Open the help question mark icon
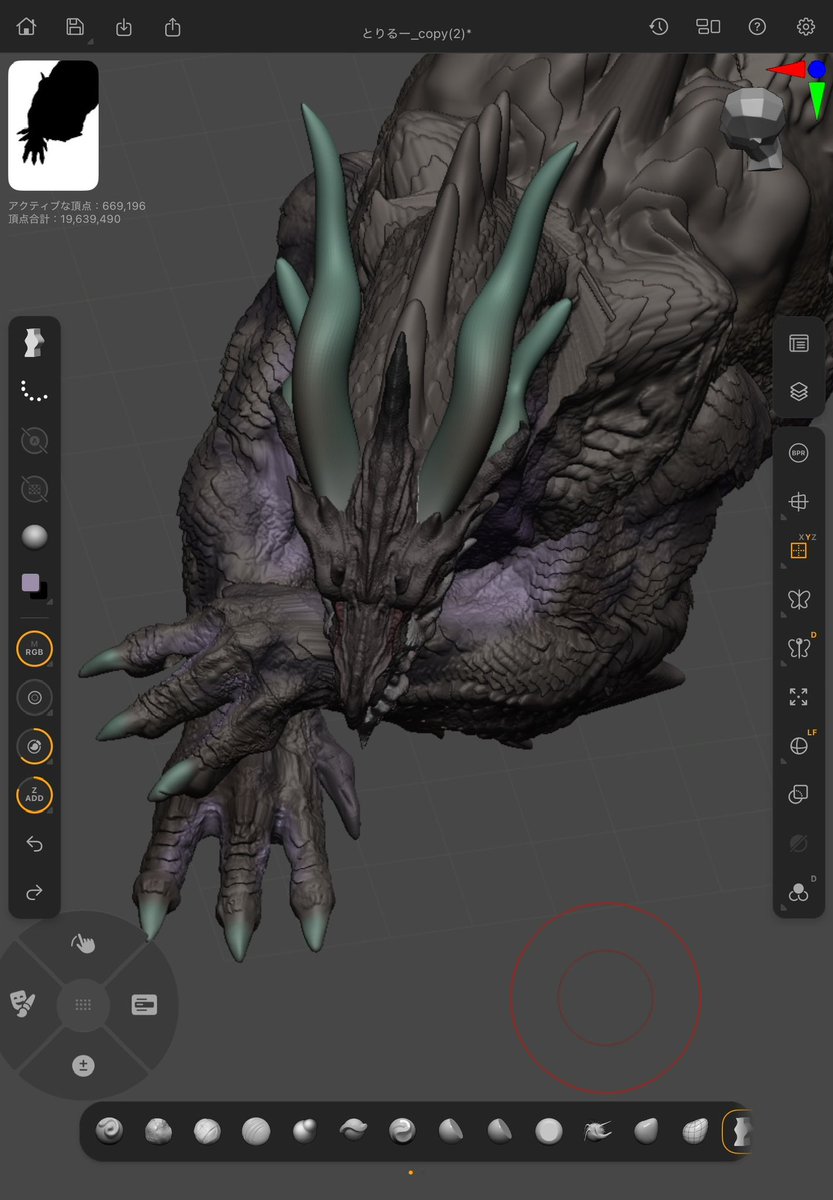Viewport: 833px width, 1200px height. 757,27
